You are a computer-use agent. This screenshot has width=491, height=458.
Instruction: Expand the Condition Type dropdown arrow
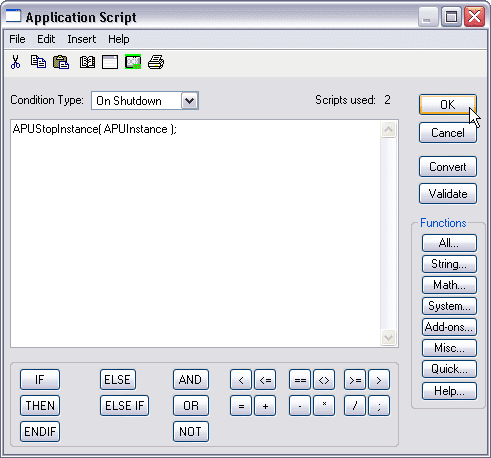tap(190, 101)
